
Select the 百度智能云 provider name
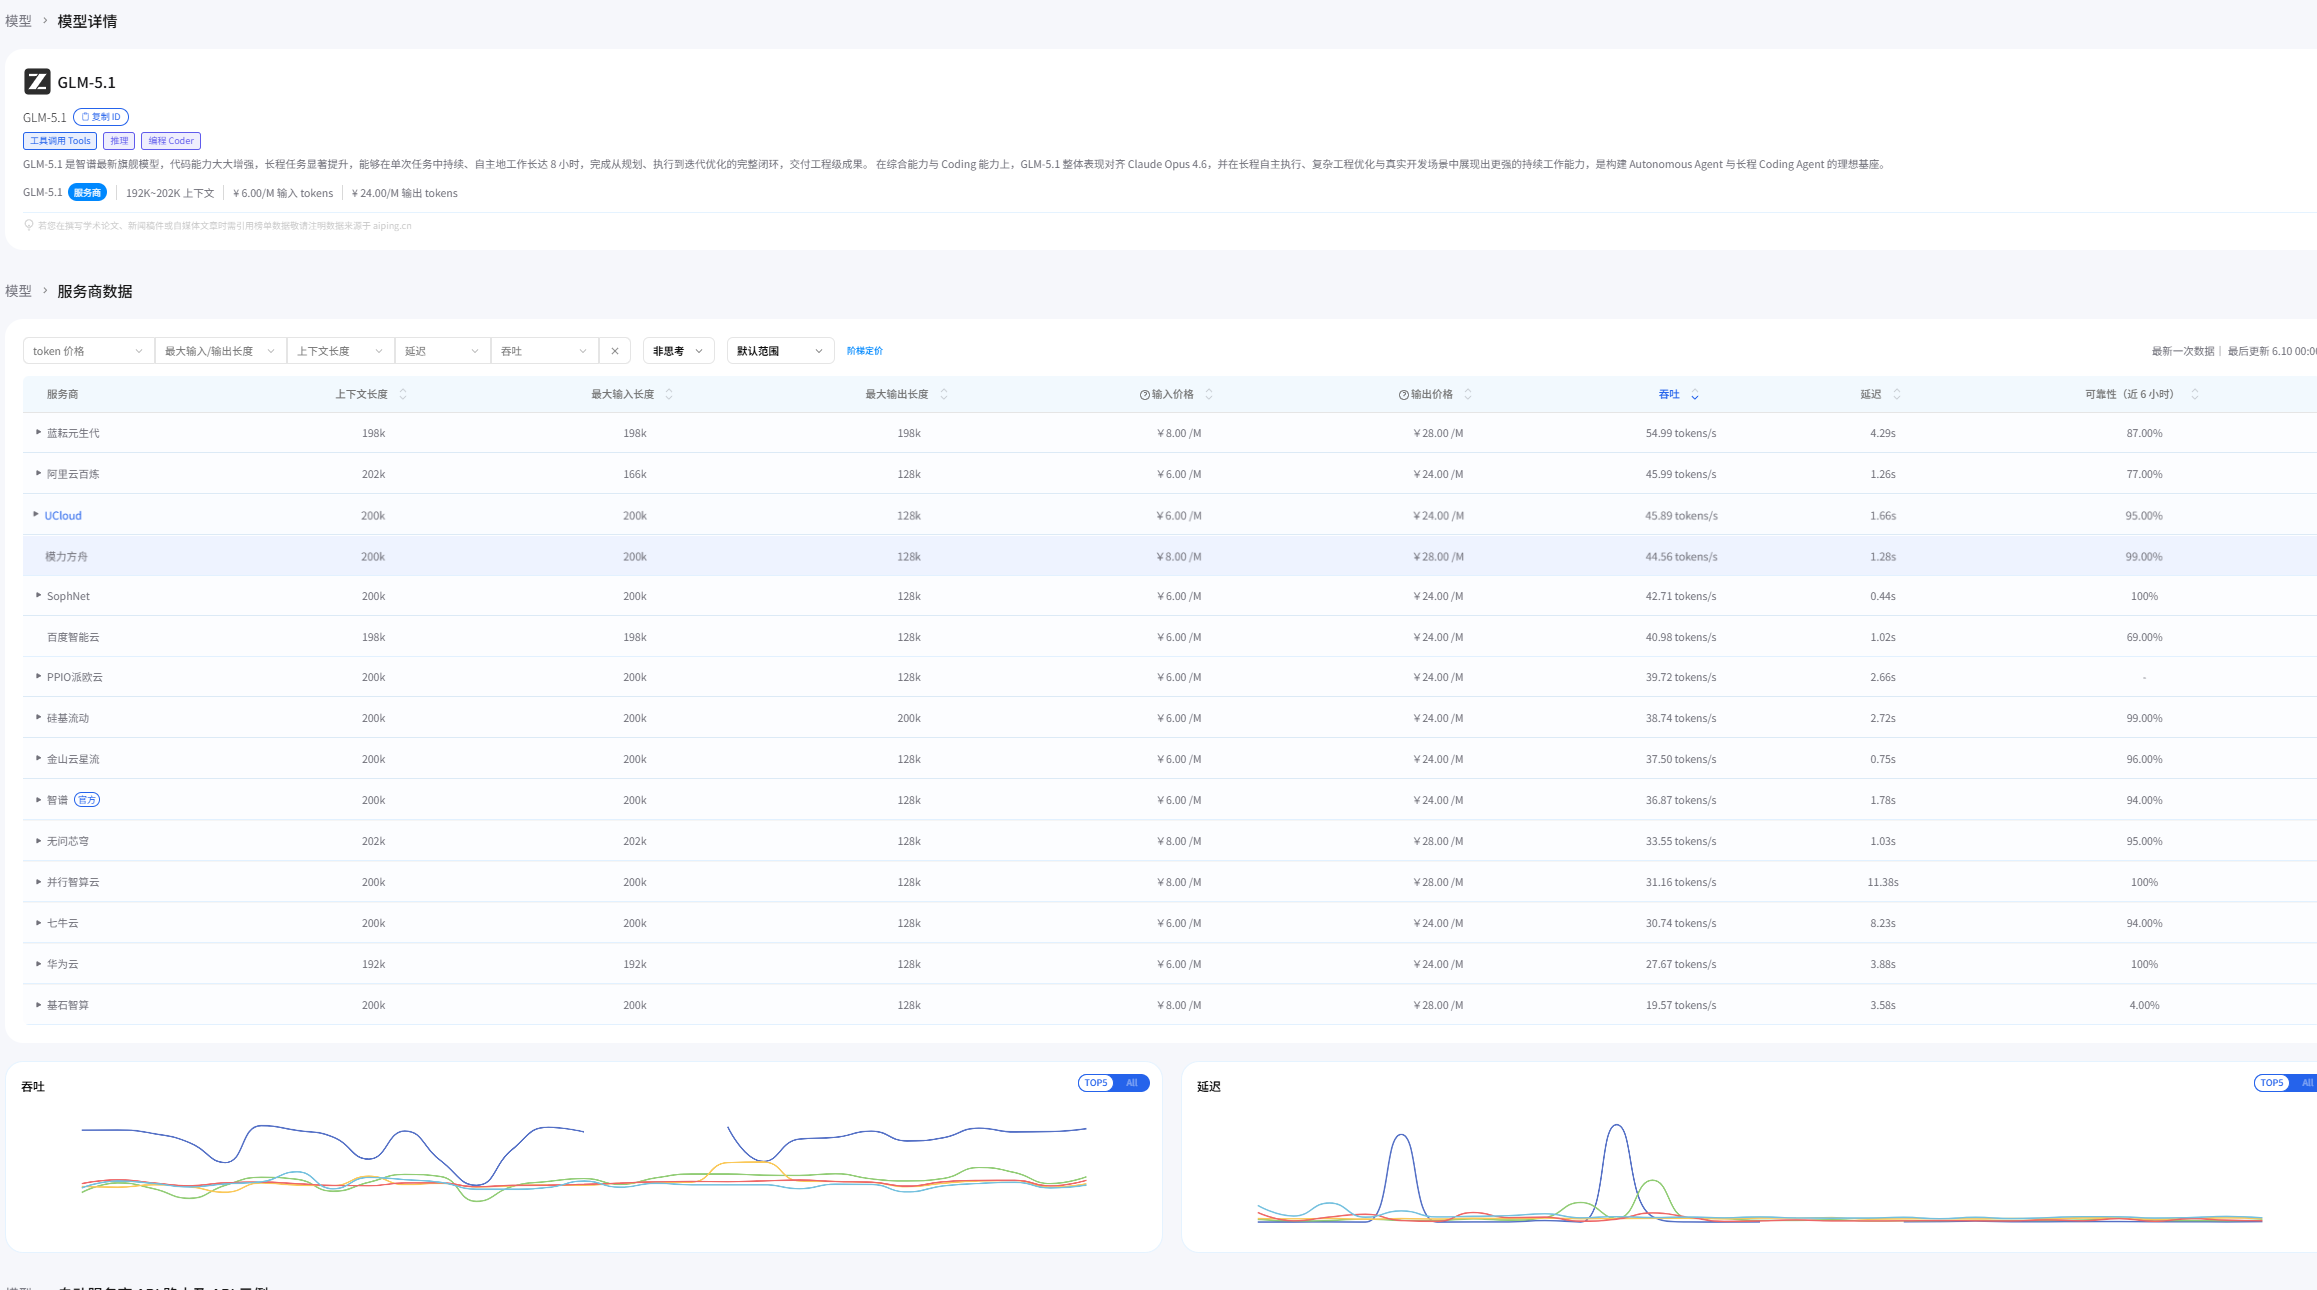(x=73, y=637)
